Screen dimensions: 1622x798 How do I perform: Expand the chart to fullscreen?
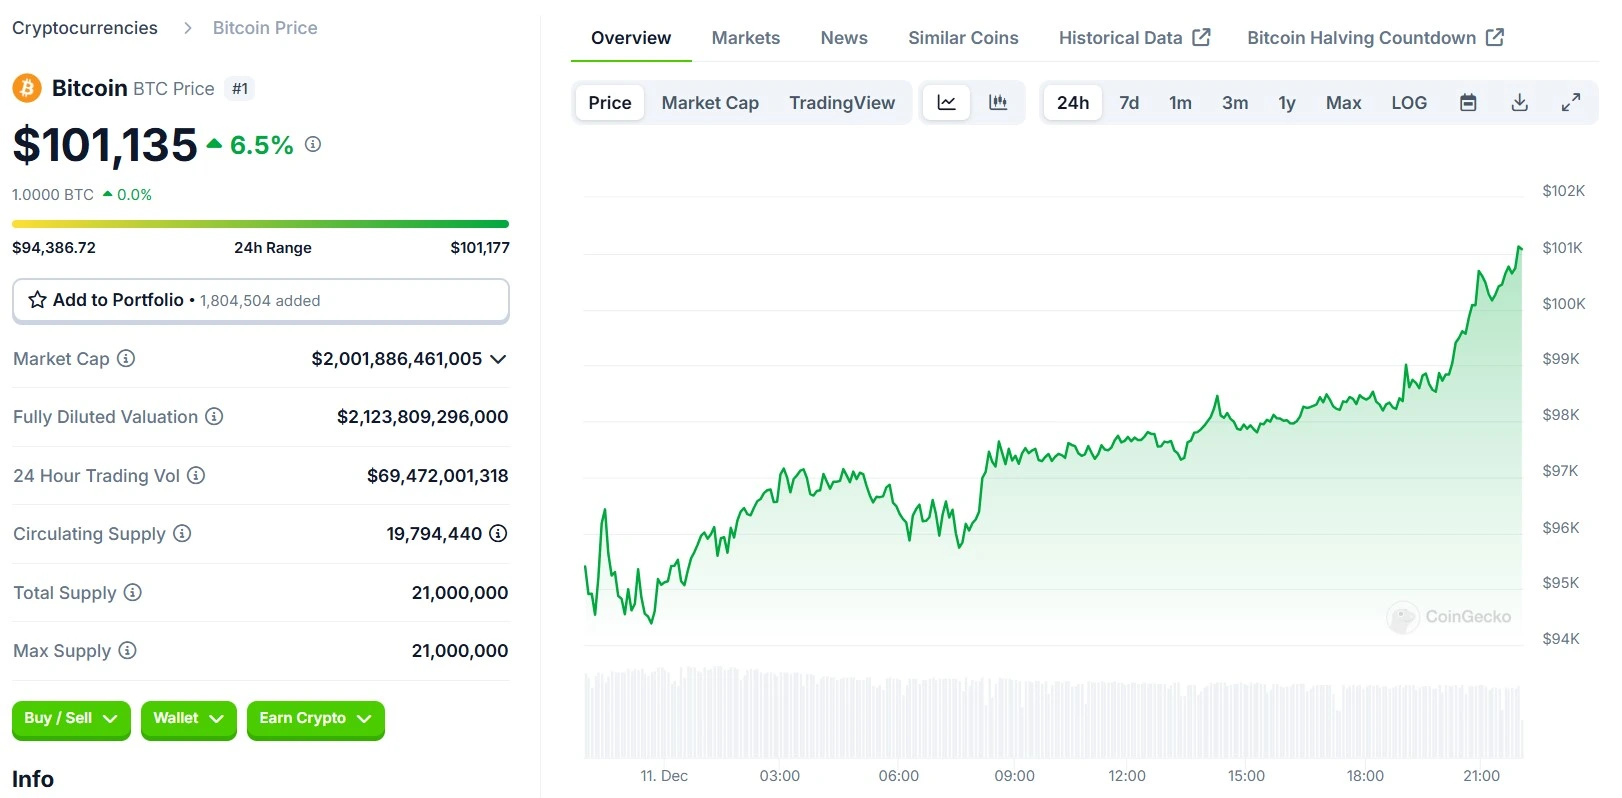tap(1571, 103)
